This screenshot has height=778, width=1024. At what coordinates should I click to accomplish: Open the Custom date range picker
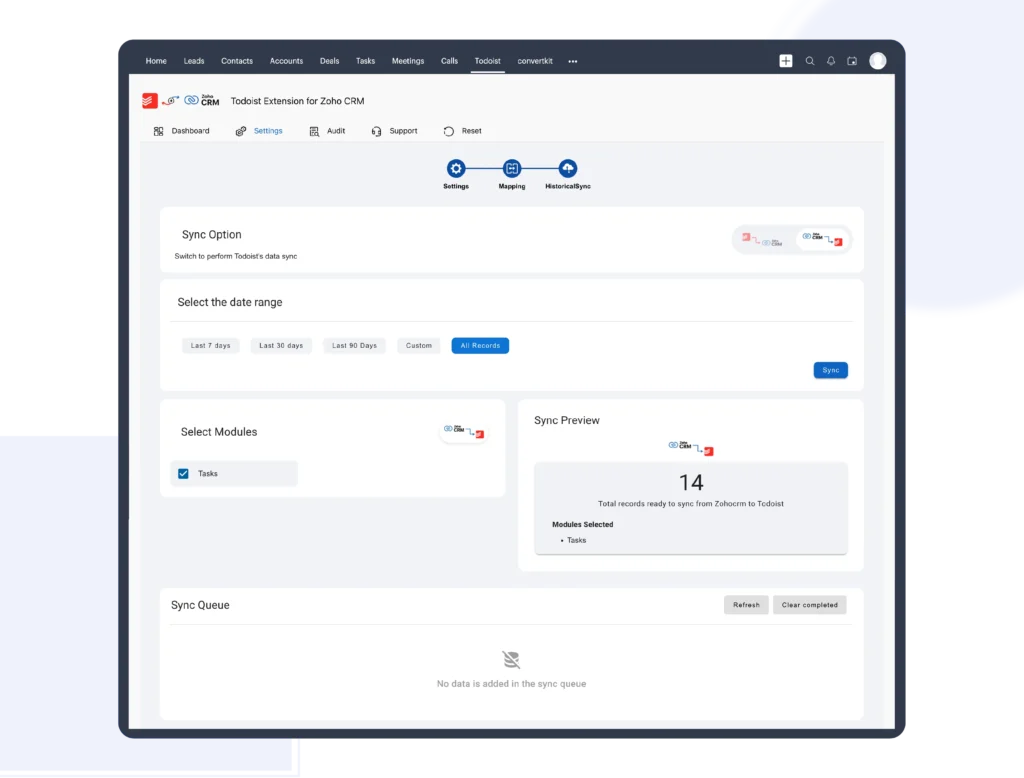418,345
